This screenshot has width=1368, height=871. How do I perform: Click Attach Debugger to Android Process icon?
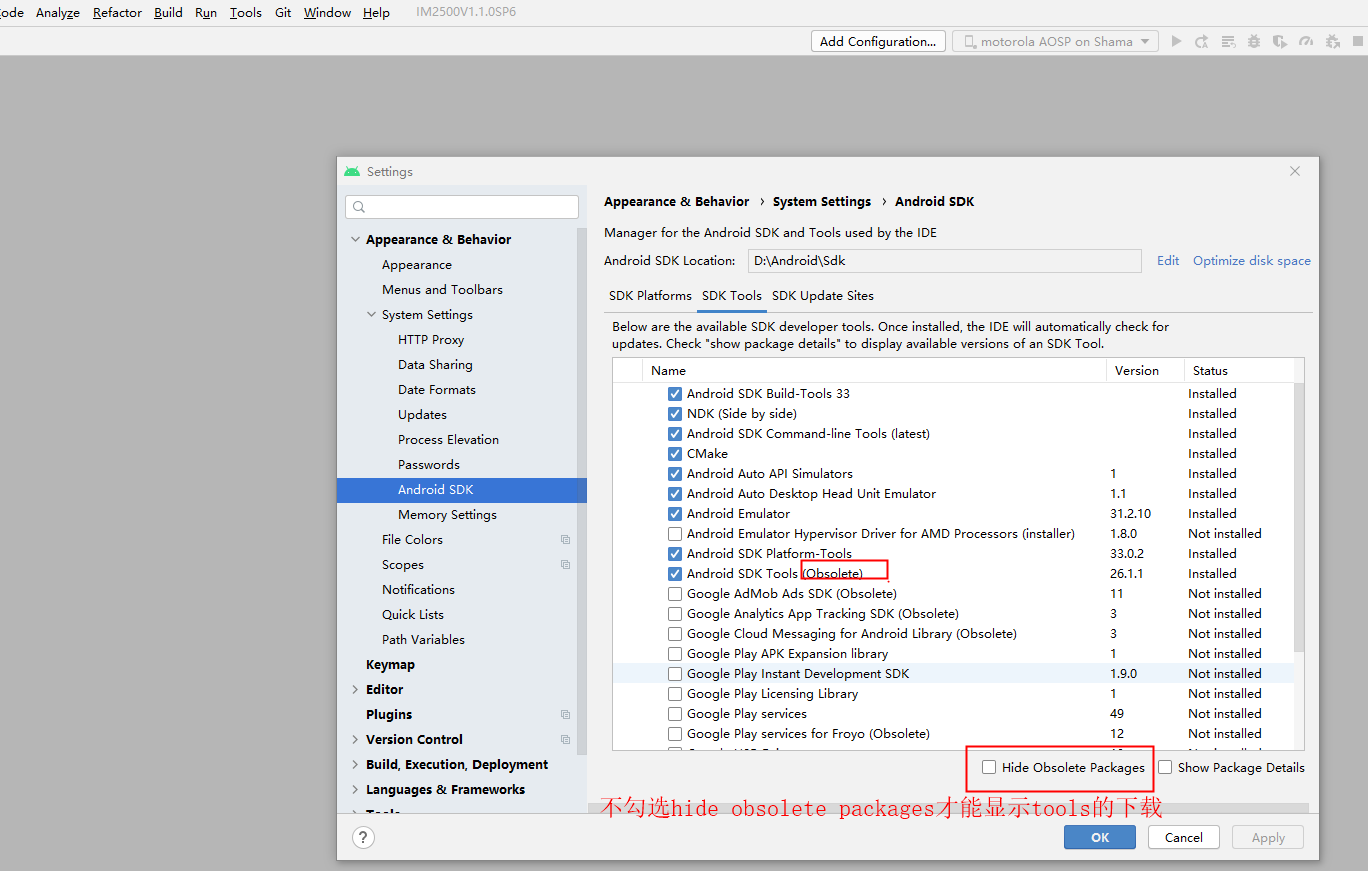tap(1332, 41)
